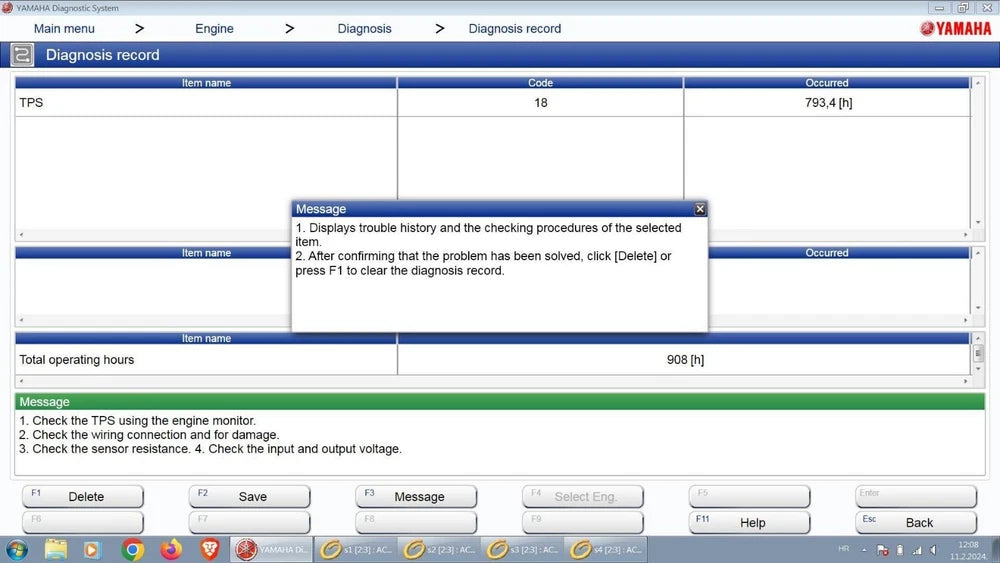Click the F2 Save button

249,496
